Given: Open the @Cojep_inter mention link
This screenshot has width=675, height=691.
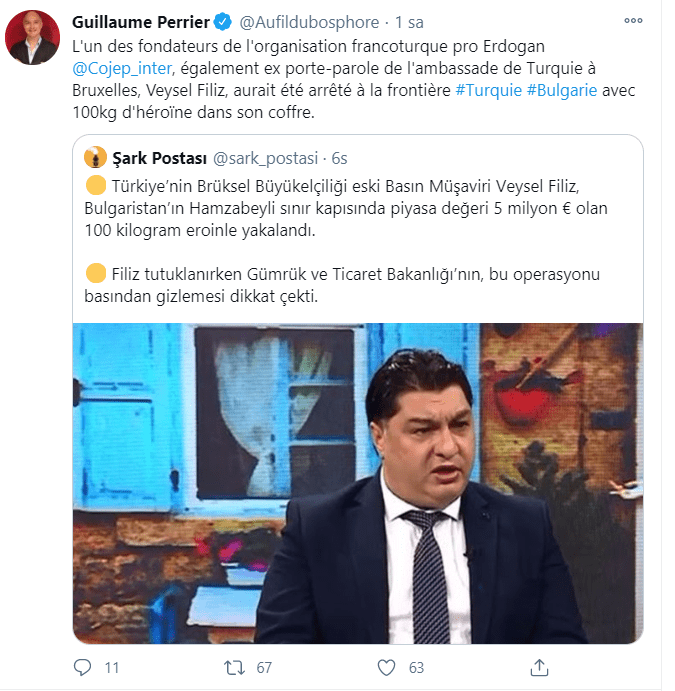Looking at the screenshot, I should (x=122, y=68).
